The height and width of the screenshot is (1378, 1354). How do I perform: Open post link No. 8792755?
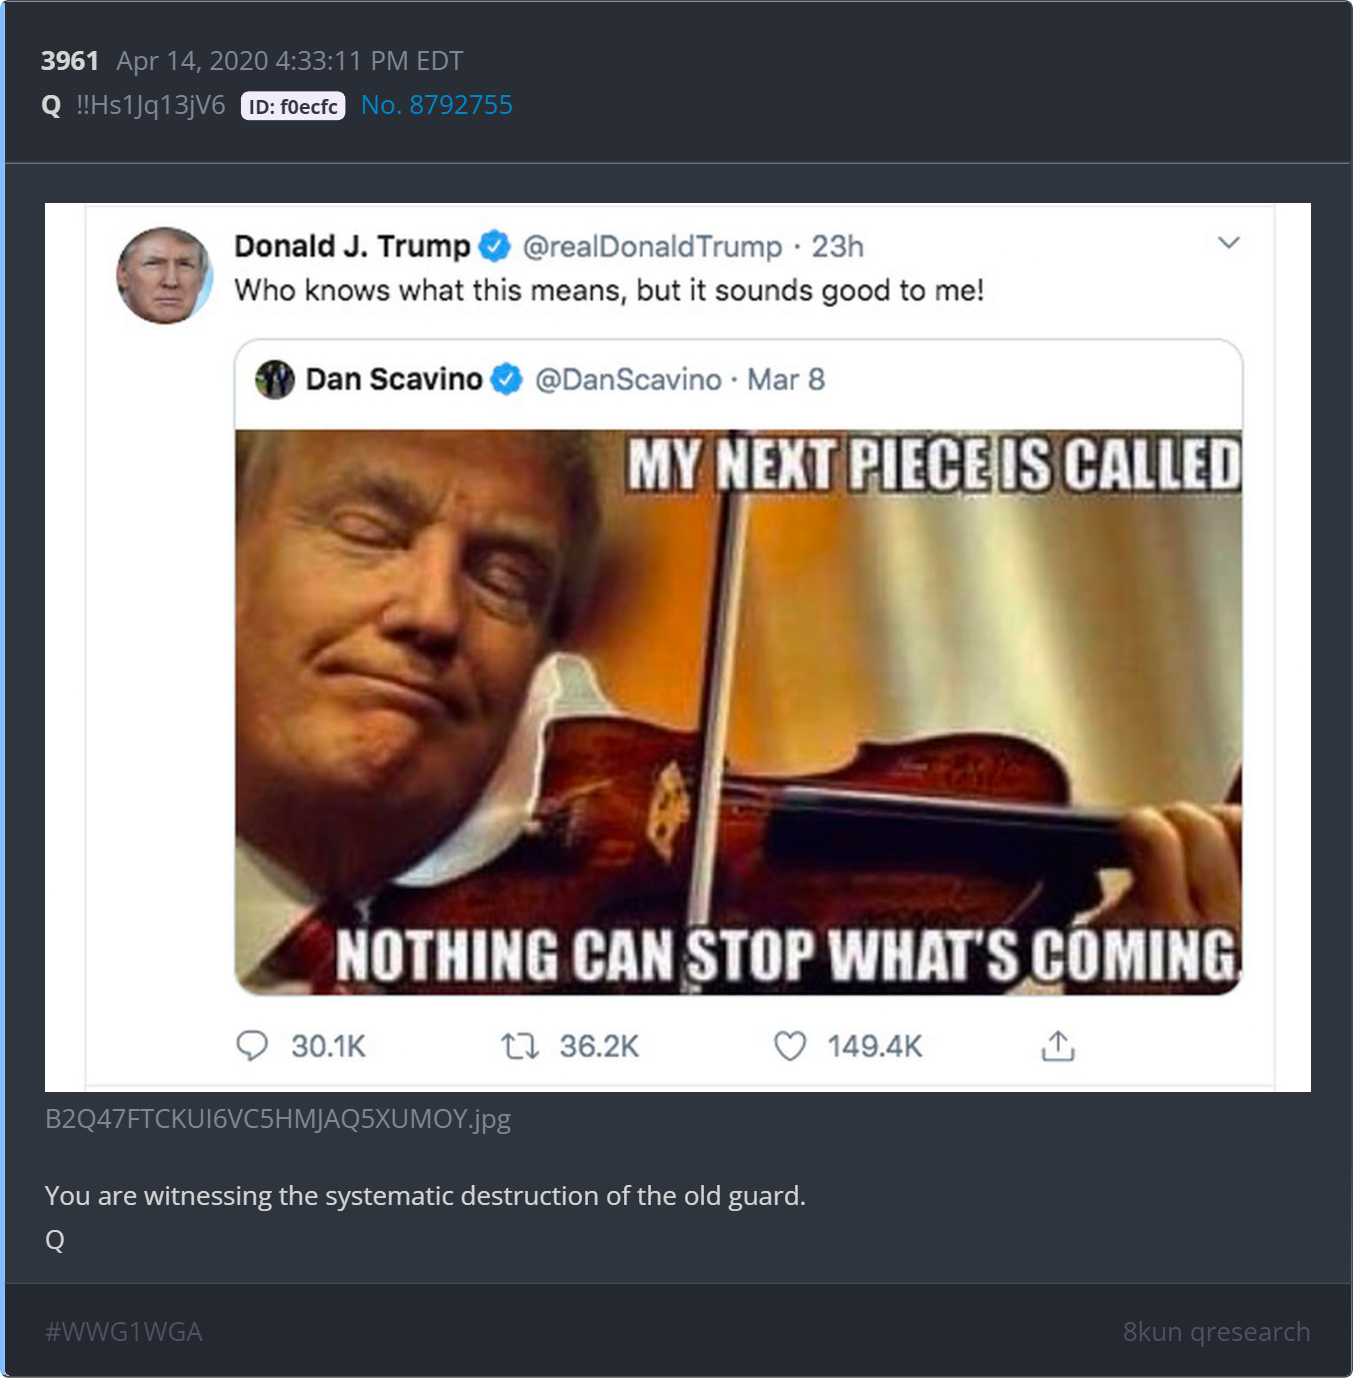[437, 105]
